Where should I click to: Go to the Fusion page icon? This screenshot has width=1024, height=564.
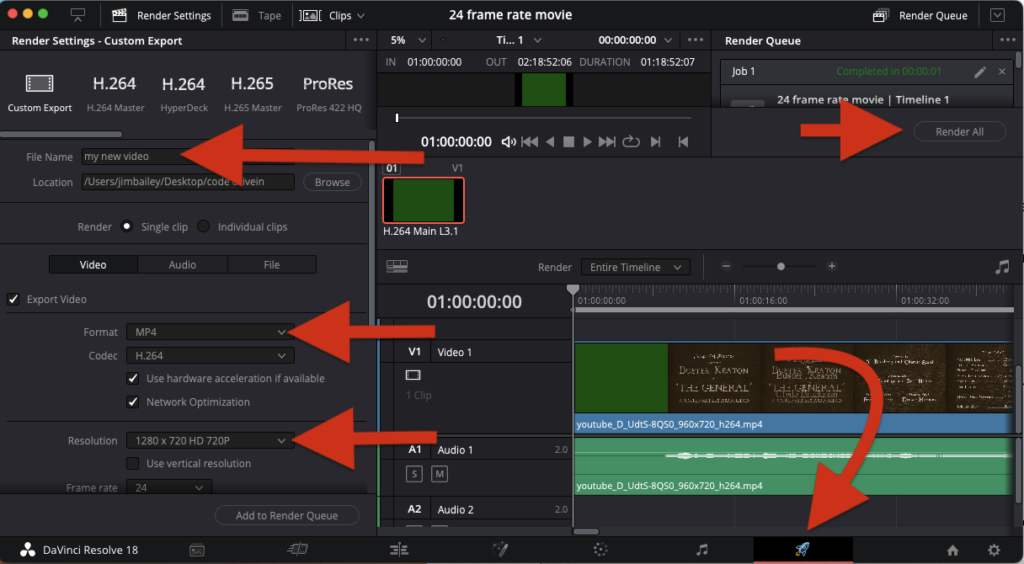point(500,549)
